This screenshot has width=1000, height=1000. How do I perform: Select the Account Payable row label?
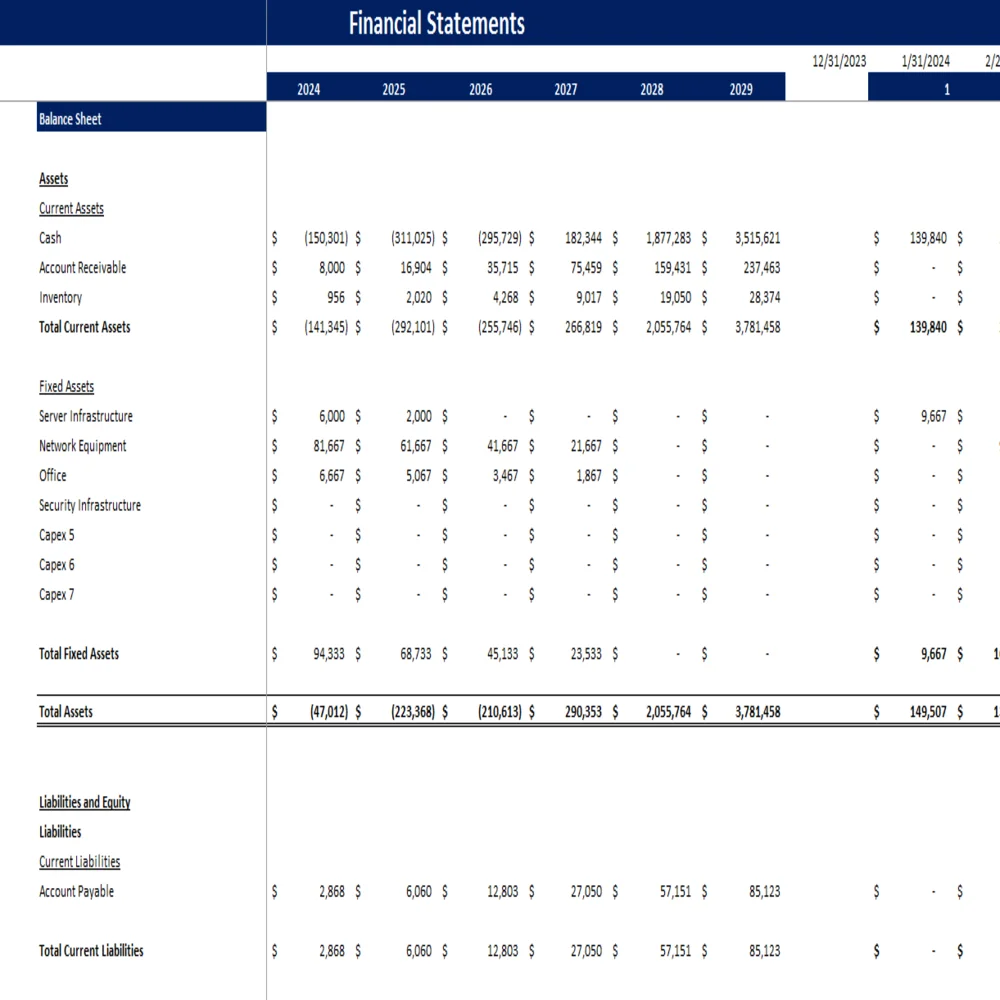pyautogui.click(x=75, y=891)
